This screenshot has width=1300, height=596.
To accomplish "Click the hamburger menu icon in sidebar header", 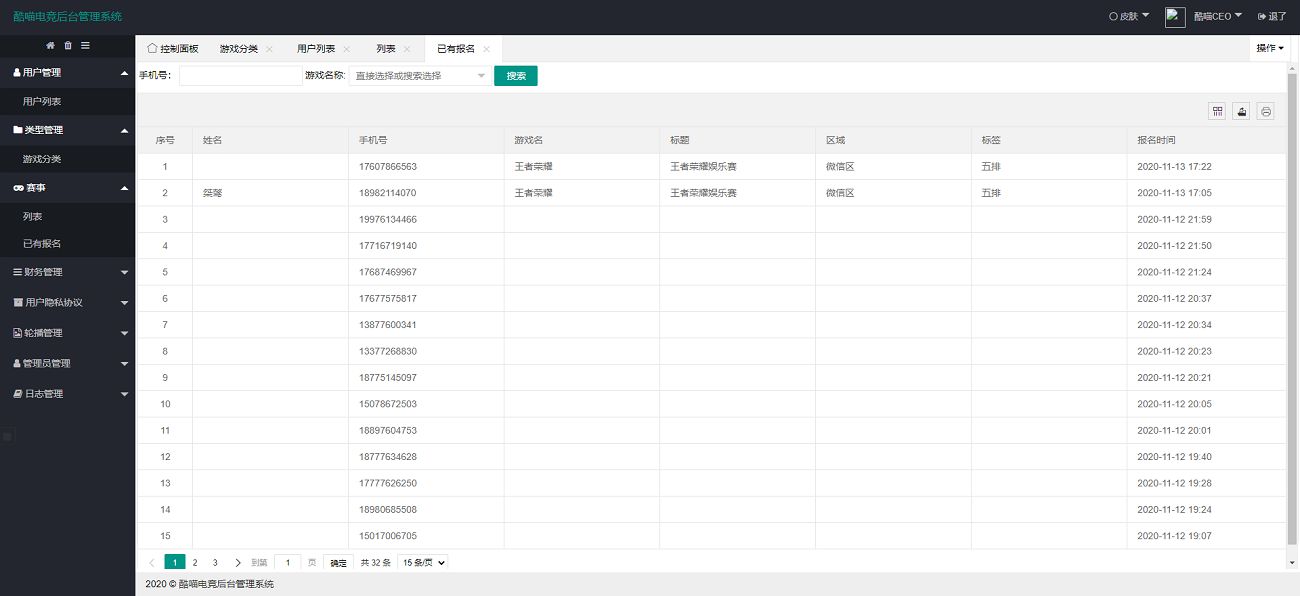I will [85, 46].
